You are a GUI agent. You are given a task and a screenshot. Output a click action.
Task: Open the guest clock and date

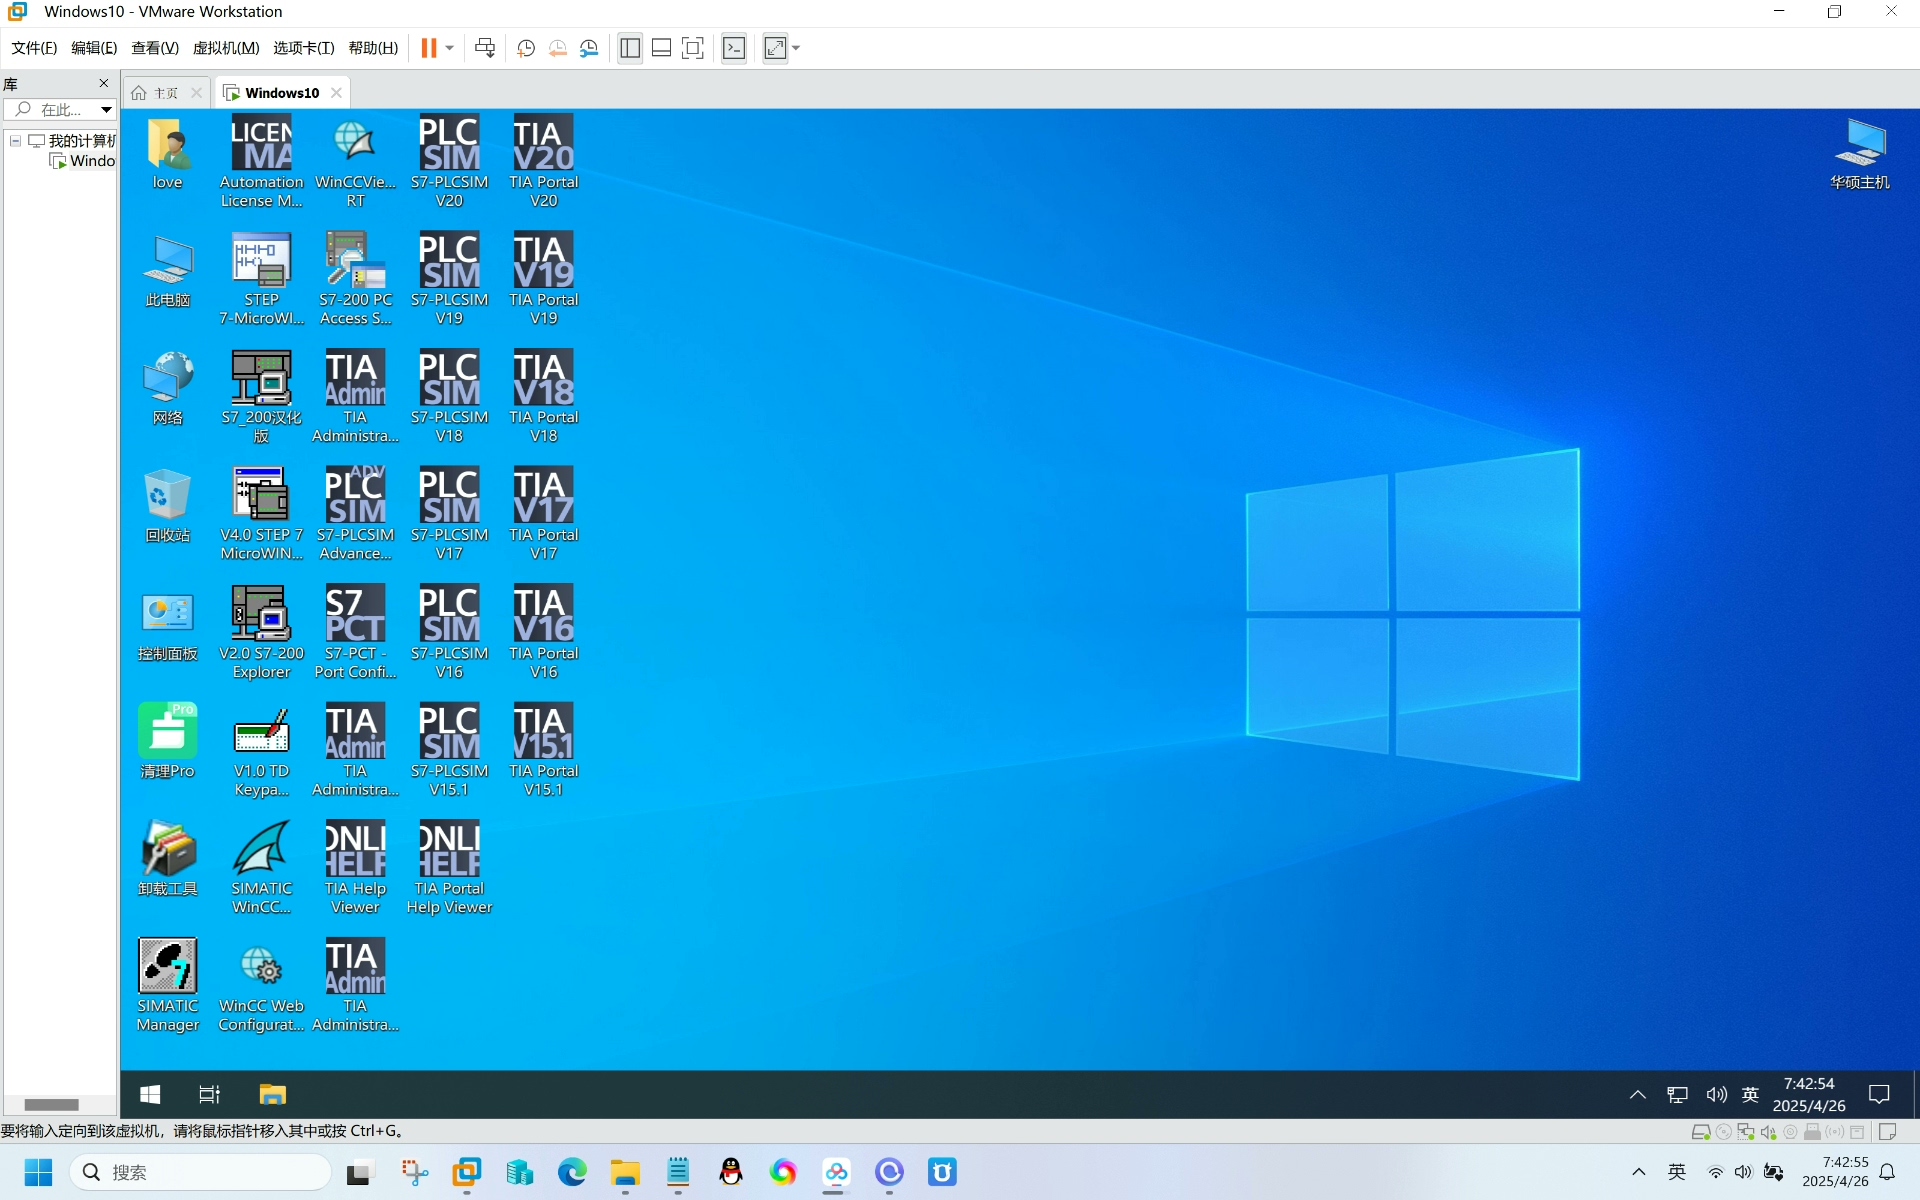point(1809,1094)
